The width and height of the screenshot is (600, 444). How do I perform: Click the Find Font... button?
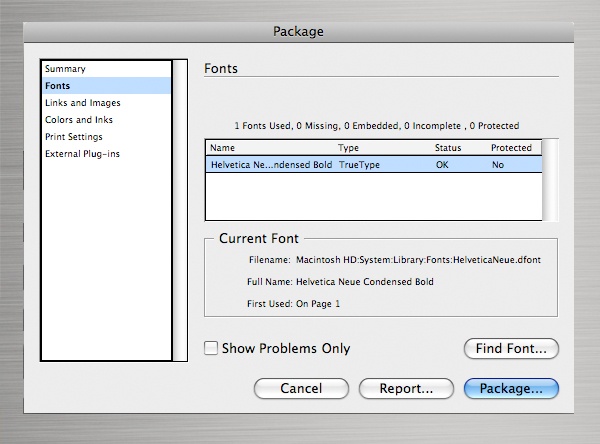[511, 348]
